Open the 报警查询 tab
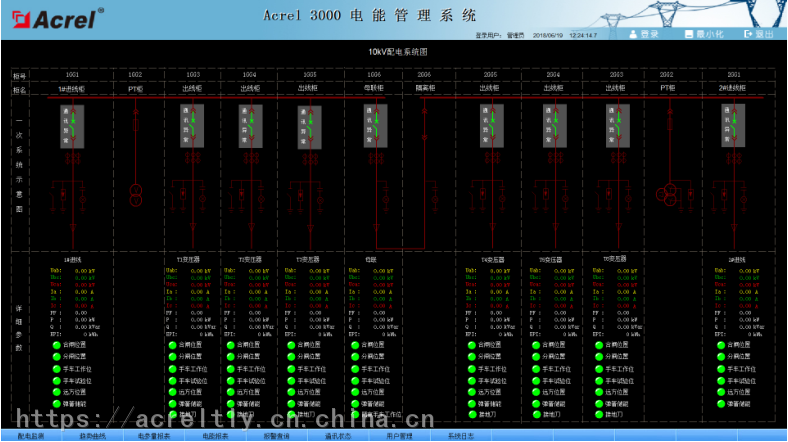The width and height of the screenshot is (788, 442). (276, 436)
